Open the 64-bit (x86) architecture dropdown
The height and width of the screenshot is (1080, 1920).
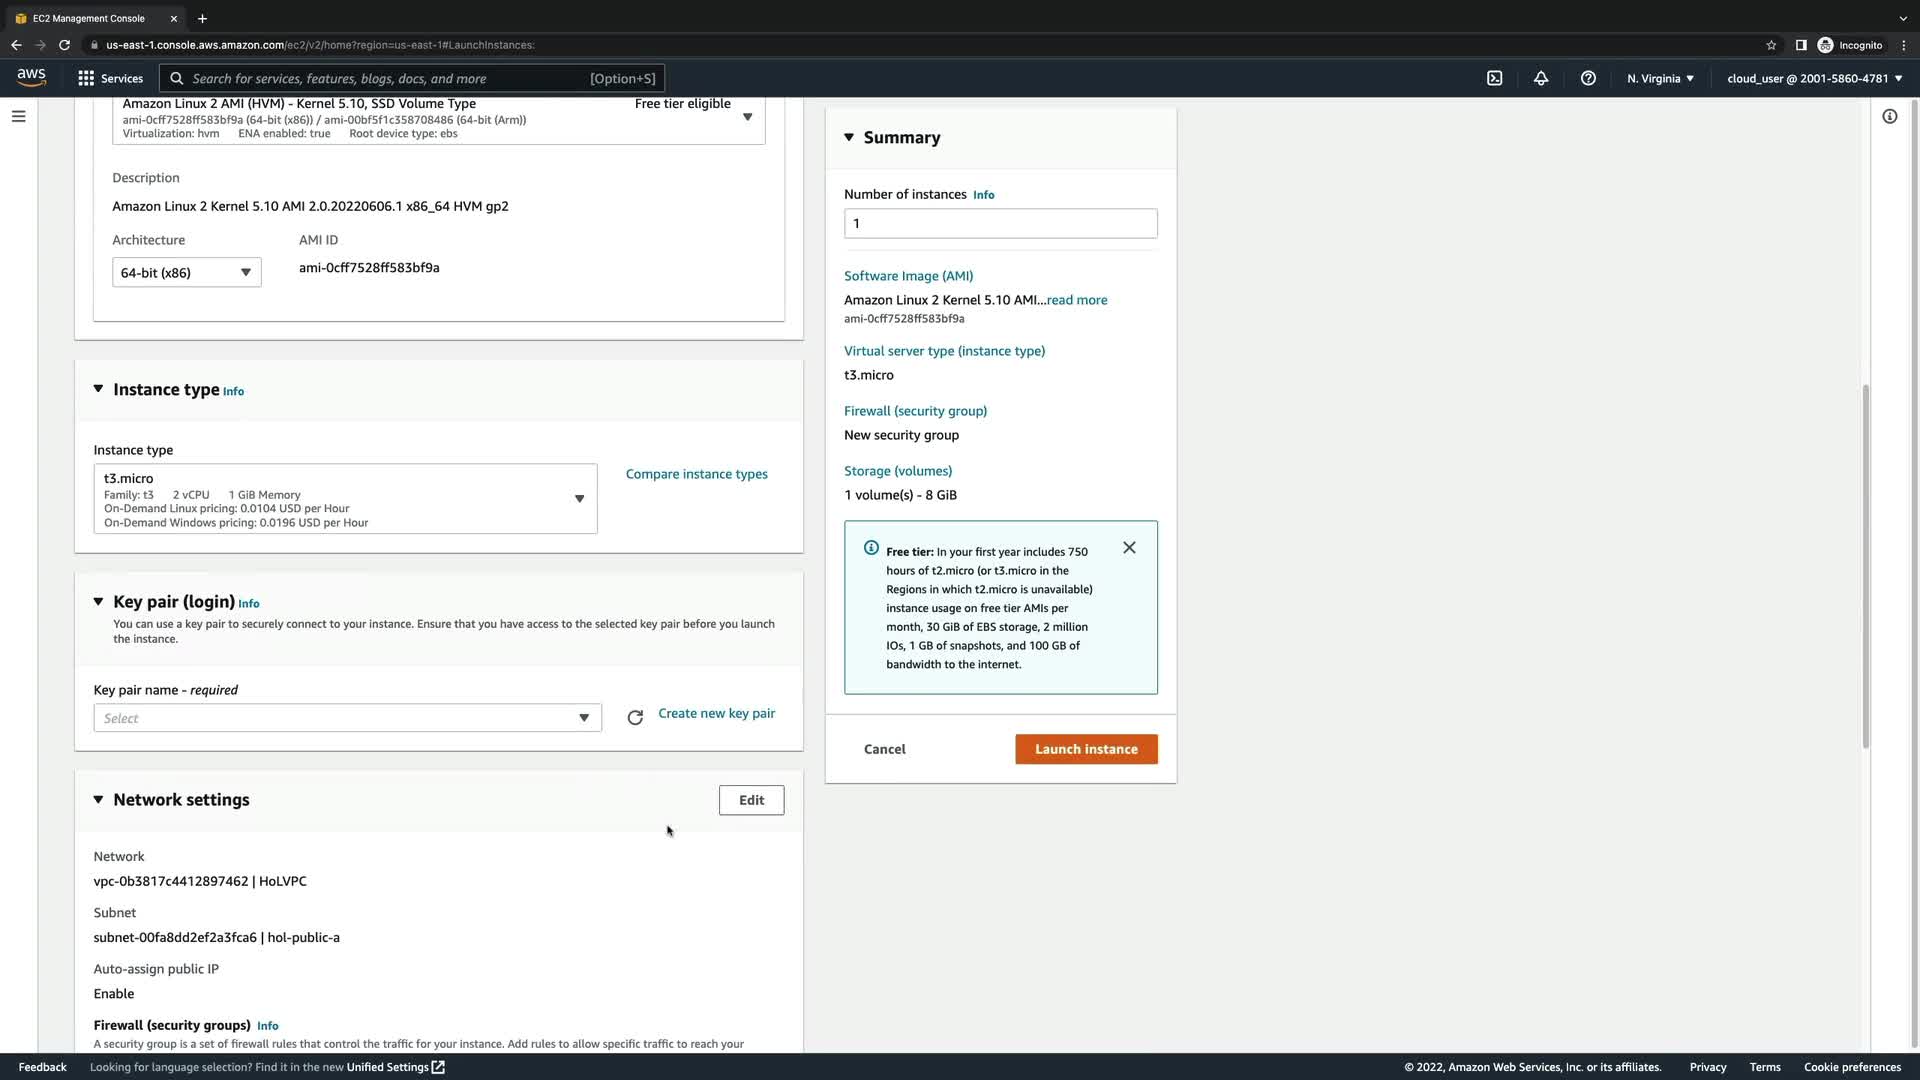(186, 272)
